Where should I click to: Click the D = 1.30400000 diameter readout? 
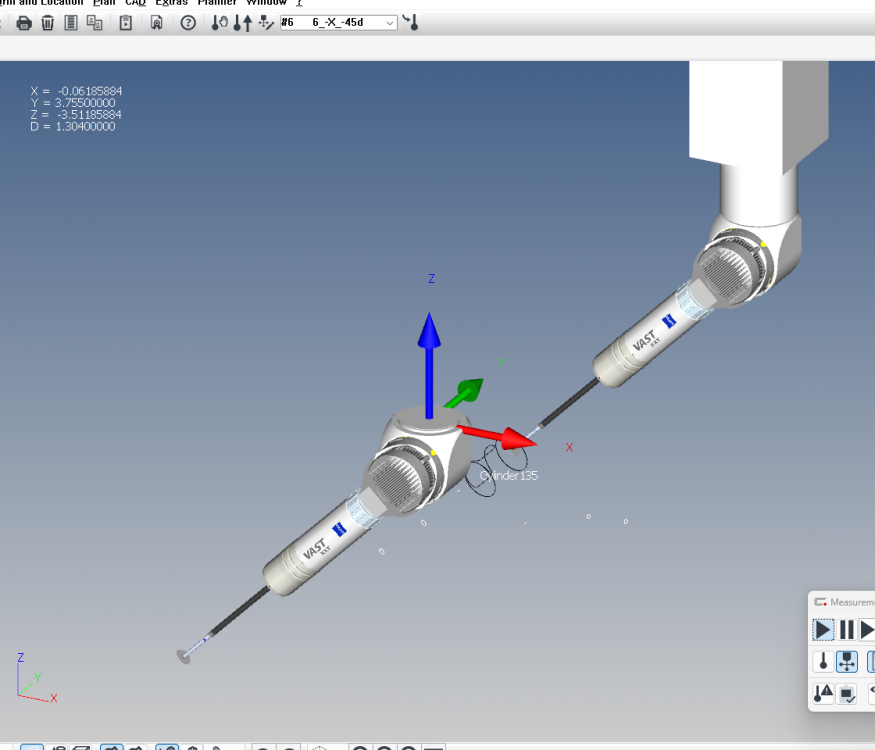pos(73,126)
